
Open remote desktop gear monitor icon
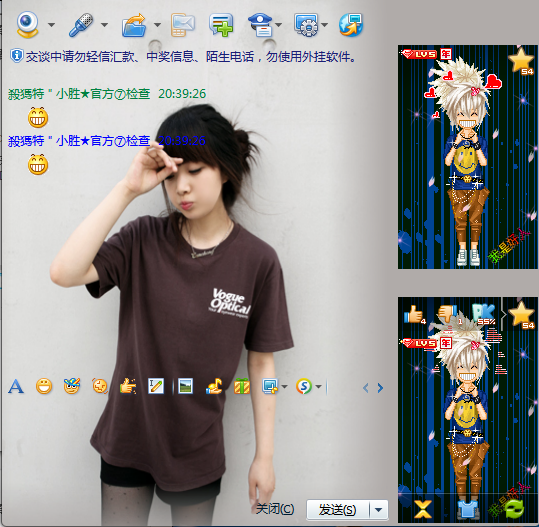306,24
